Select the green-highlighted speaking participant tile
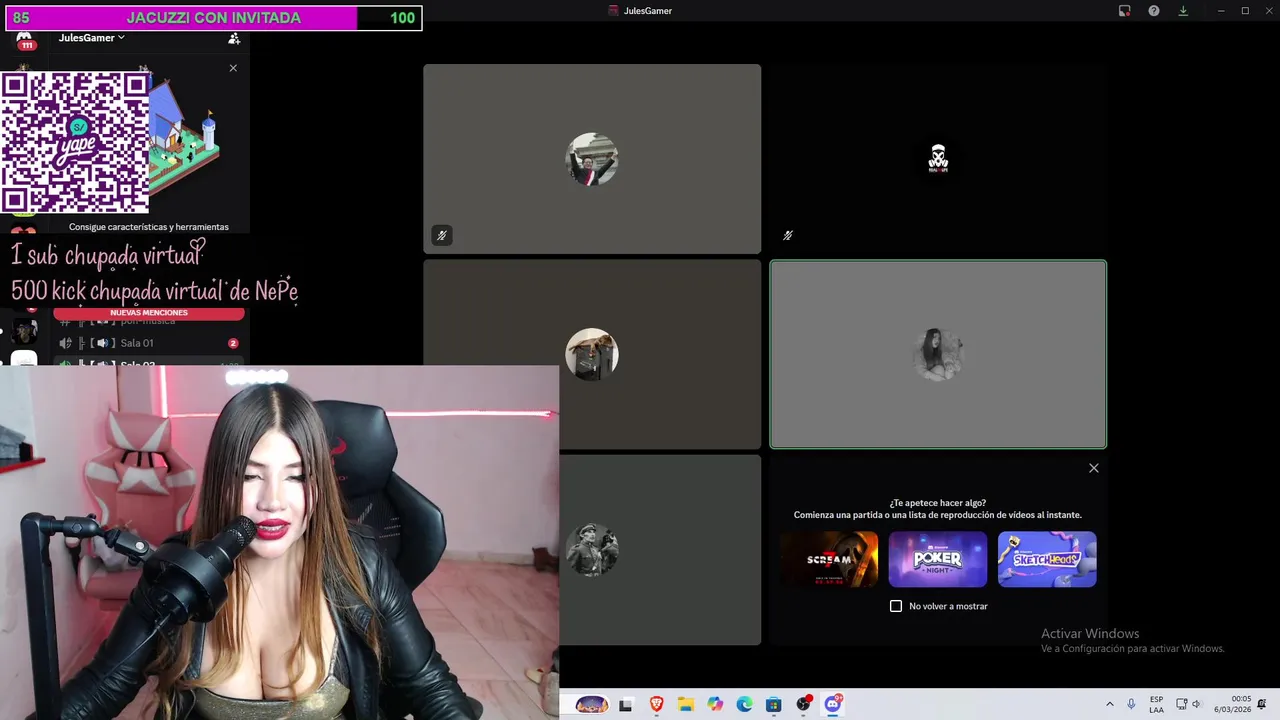The width and height of the screenshot is (1280, 720). 938,354
